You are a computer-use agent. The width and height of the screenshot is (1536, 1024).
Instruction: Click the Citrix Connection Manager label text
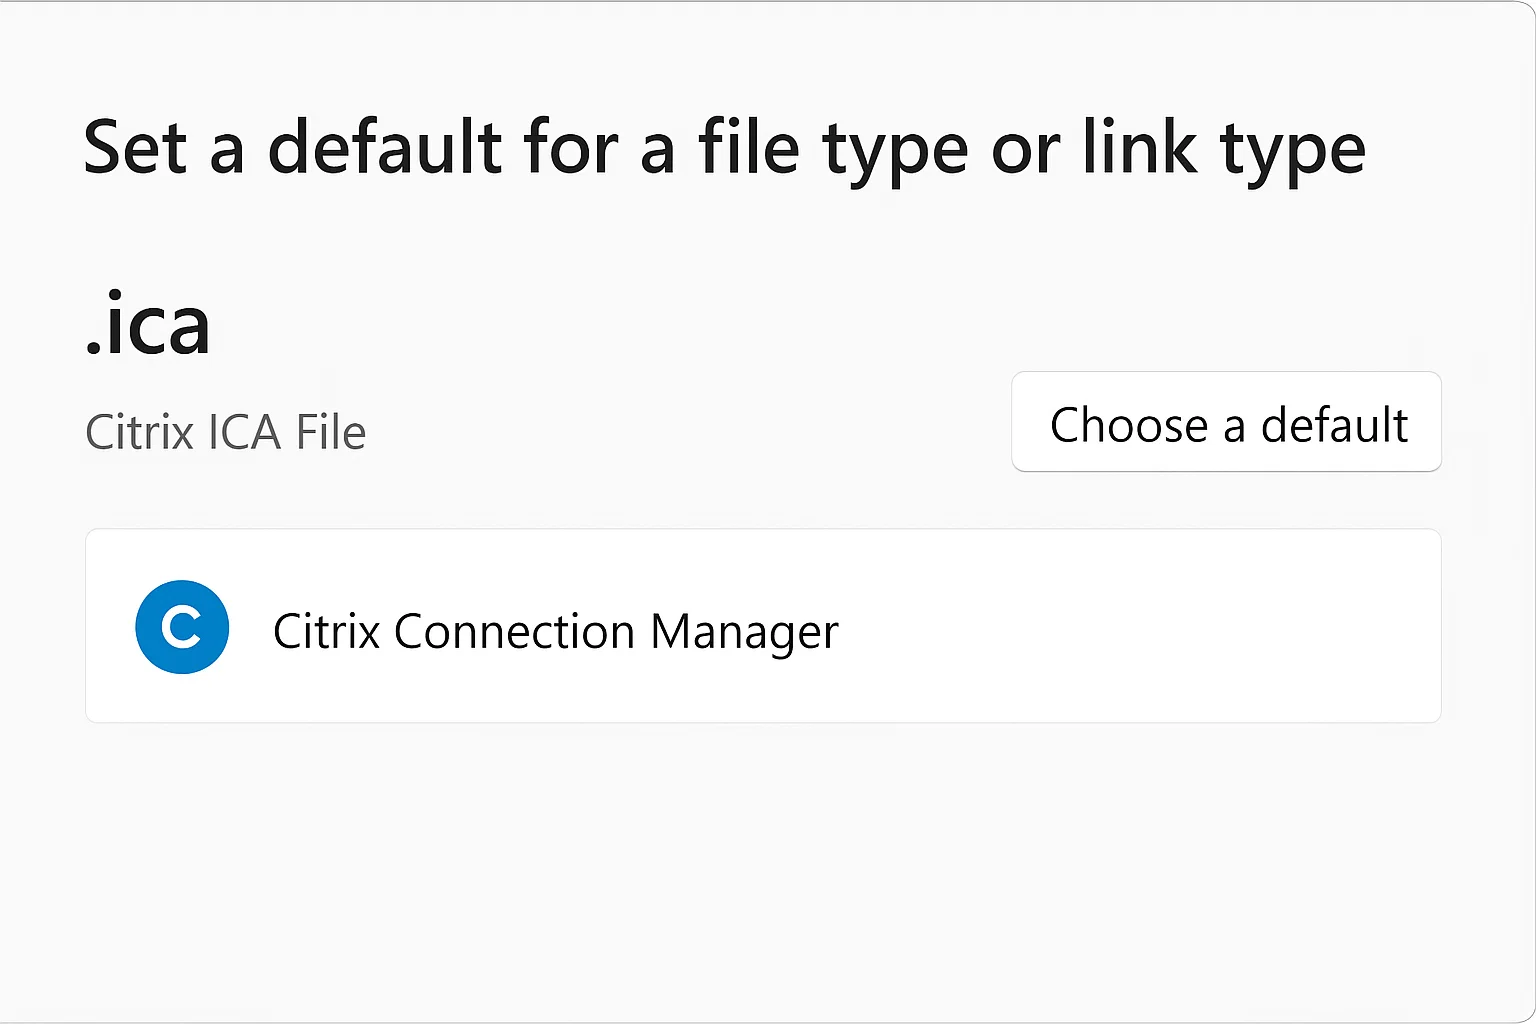(556, 631)
